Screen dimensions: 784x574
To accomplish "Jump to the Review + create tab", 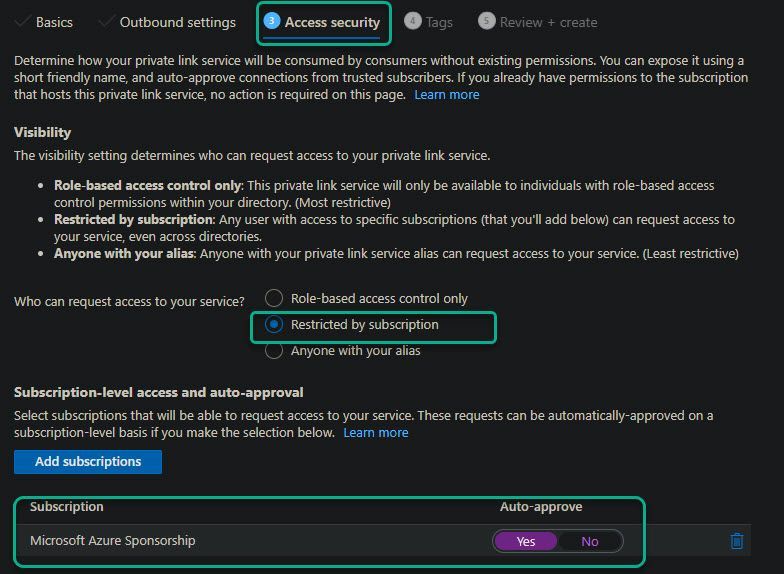I will pos(548,22).
